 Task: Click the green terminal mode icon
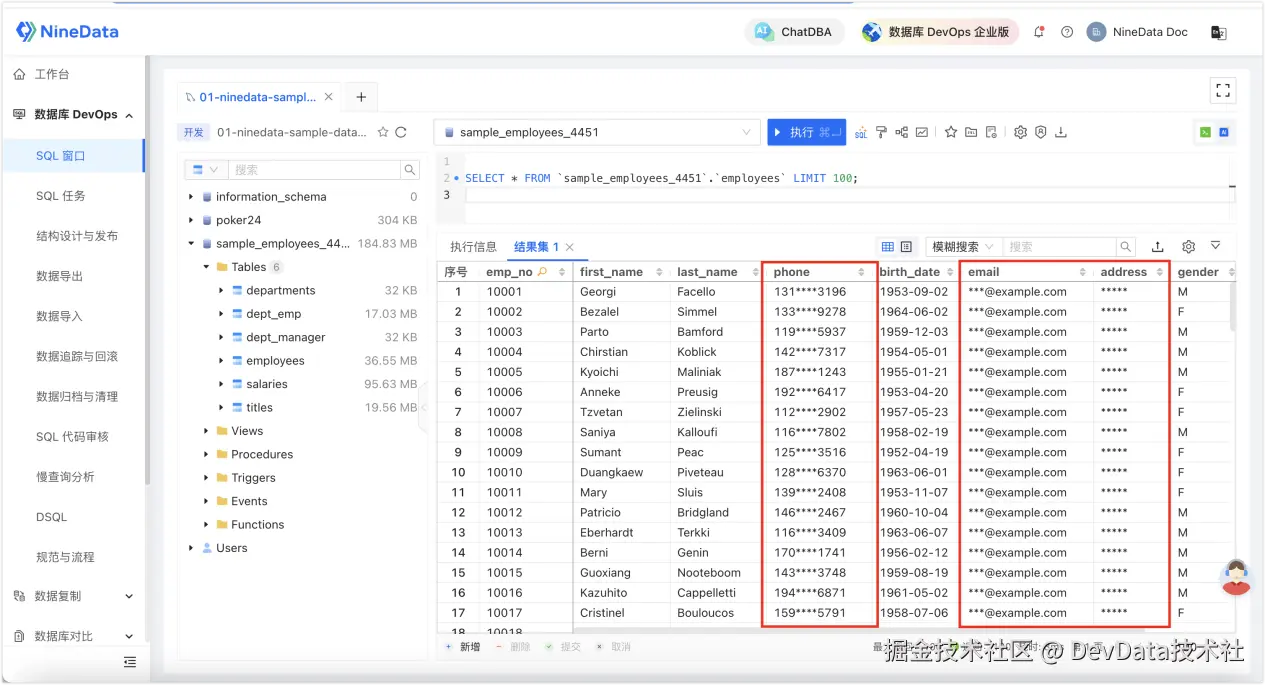(1206, 132)
